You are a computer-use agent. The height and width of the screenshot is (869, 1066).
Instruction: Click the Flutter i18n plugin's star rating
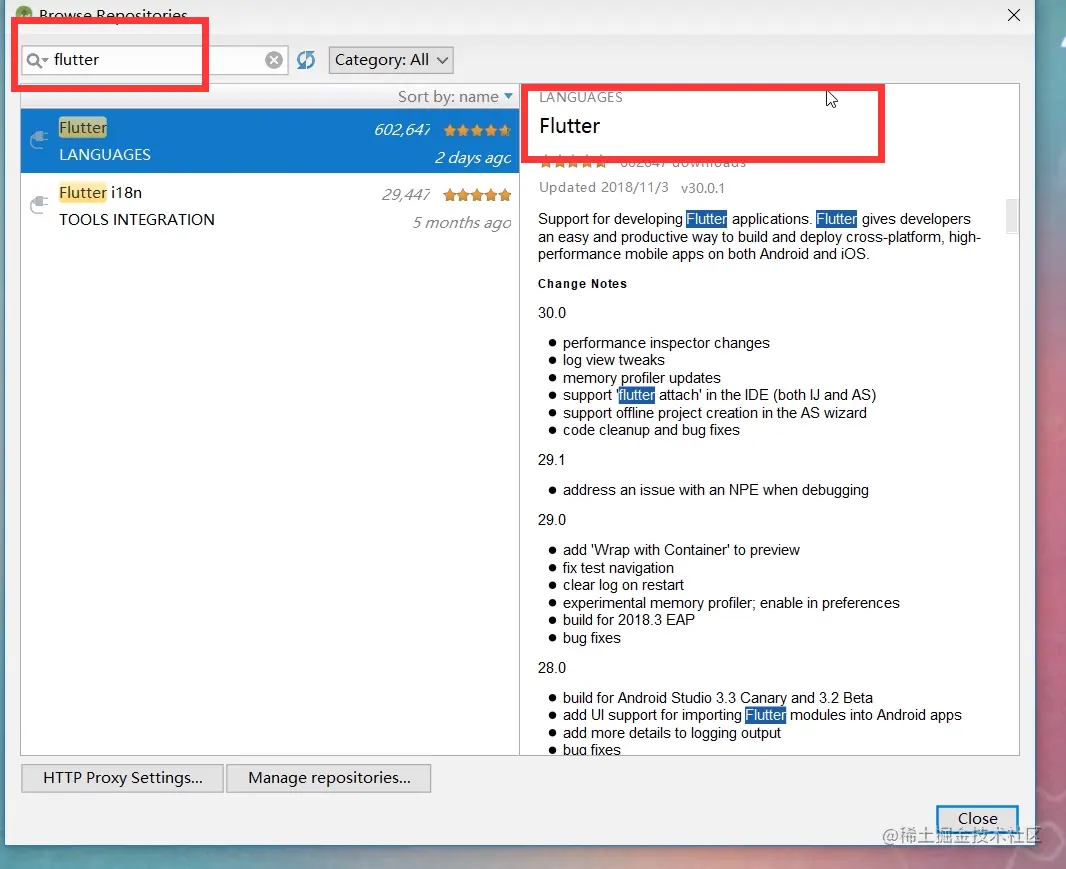[477, 195]
